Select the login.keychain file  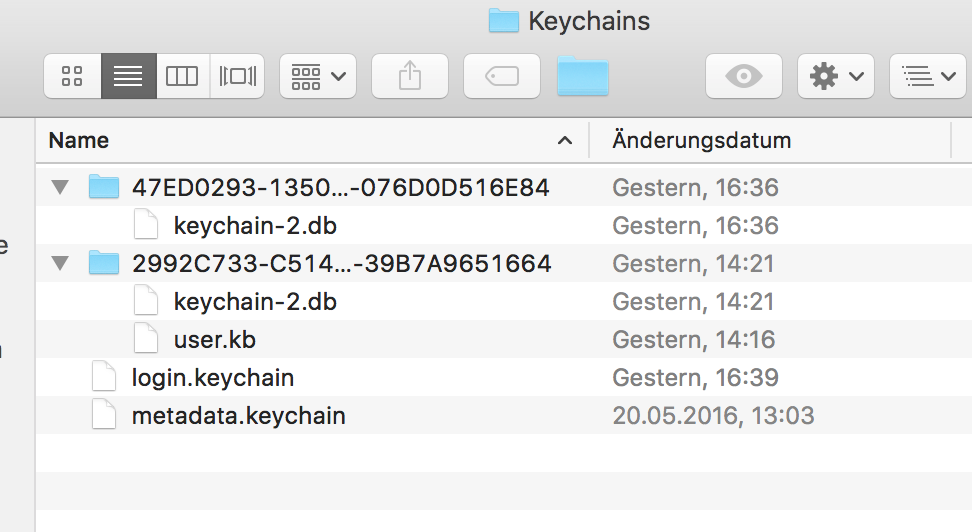click(212, 378)
